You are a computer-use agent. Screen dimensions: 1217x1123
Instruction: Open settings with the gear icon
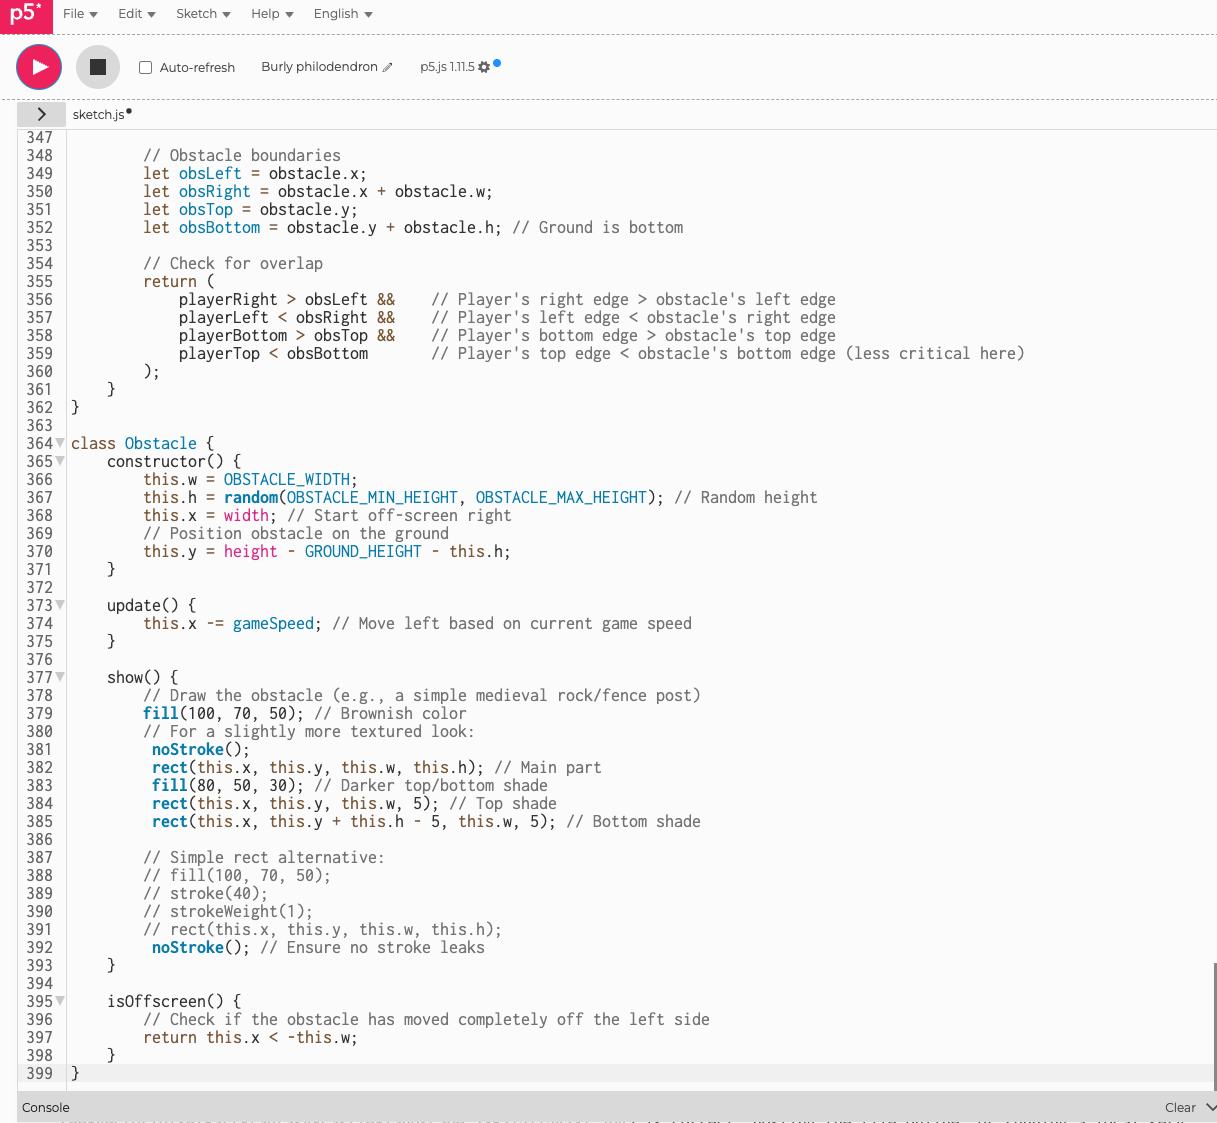click(x=484, y=67)
